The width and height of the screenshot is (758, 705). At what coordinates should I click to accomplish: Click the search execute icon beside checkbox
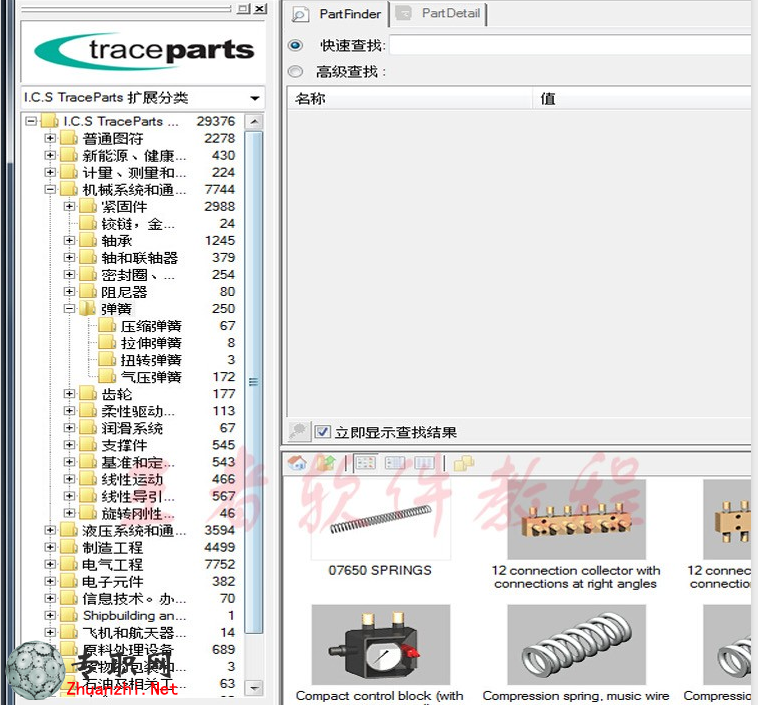(298, 431)
